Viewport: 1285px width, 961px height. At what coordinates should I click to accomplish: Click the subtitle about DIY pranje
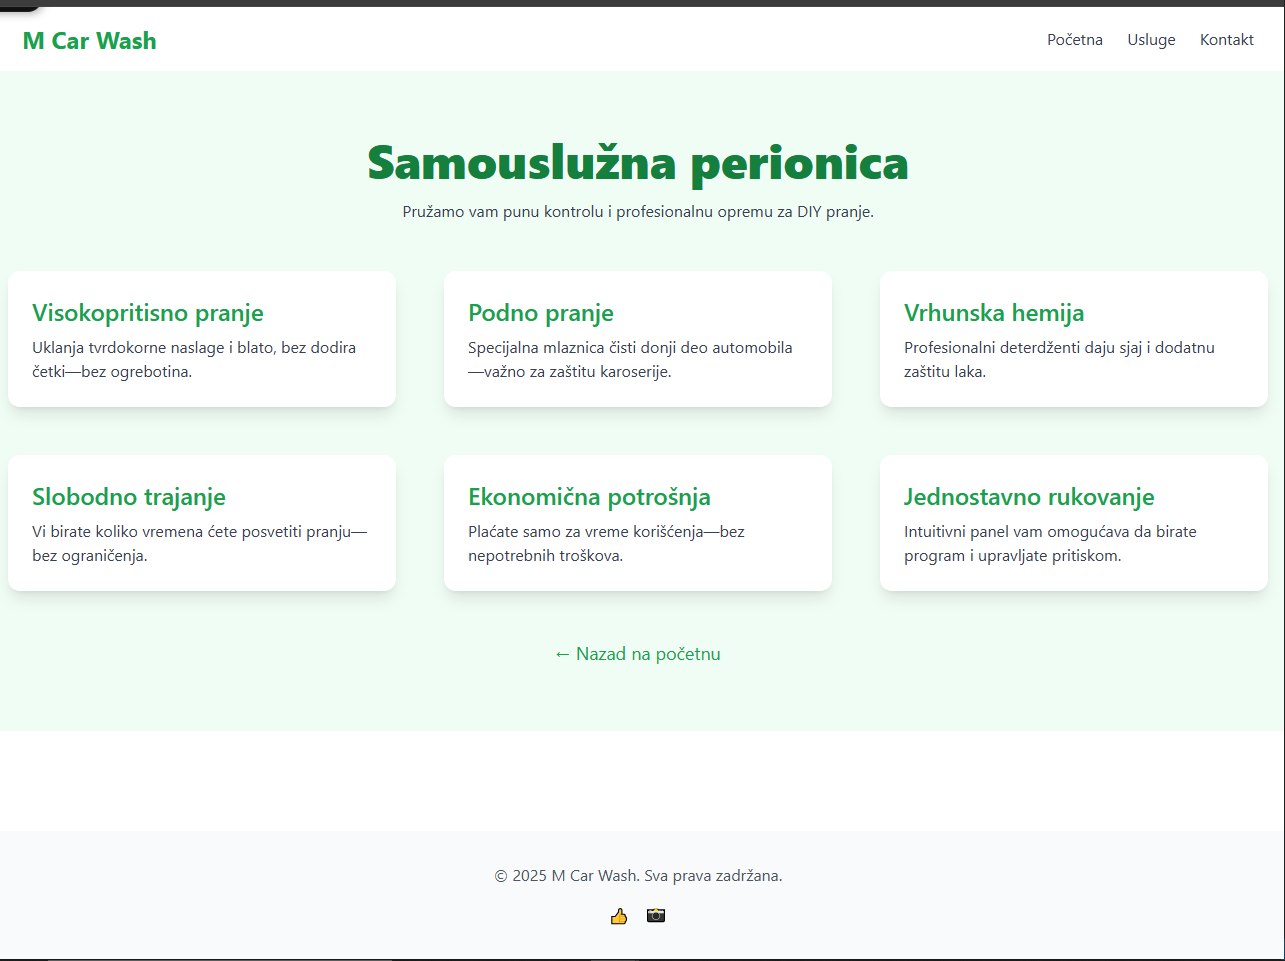click(638, 212)
